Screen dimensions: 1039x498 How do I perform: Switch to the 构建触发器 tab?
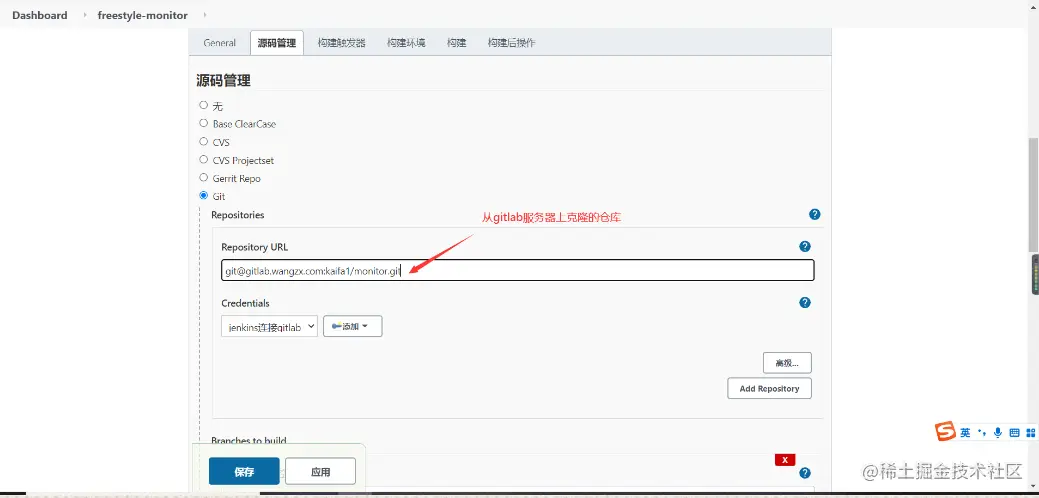pyautogui.click(x=341, y=42)
